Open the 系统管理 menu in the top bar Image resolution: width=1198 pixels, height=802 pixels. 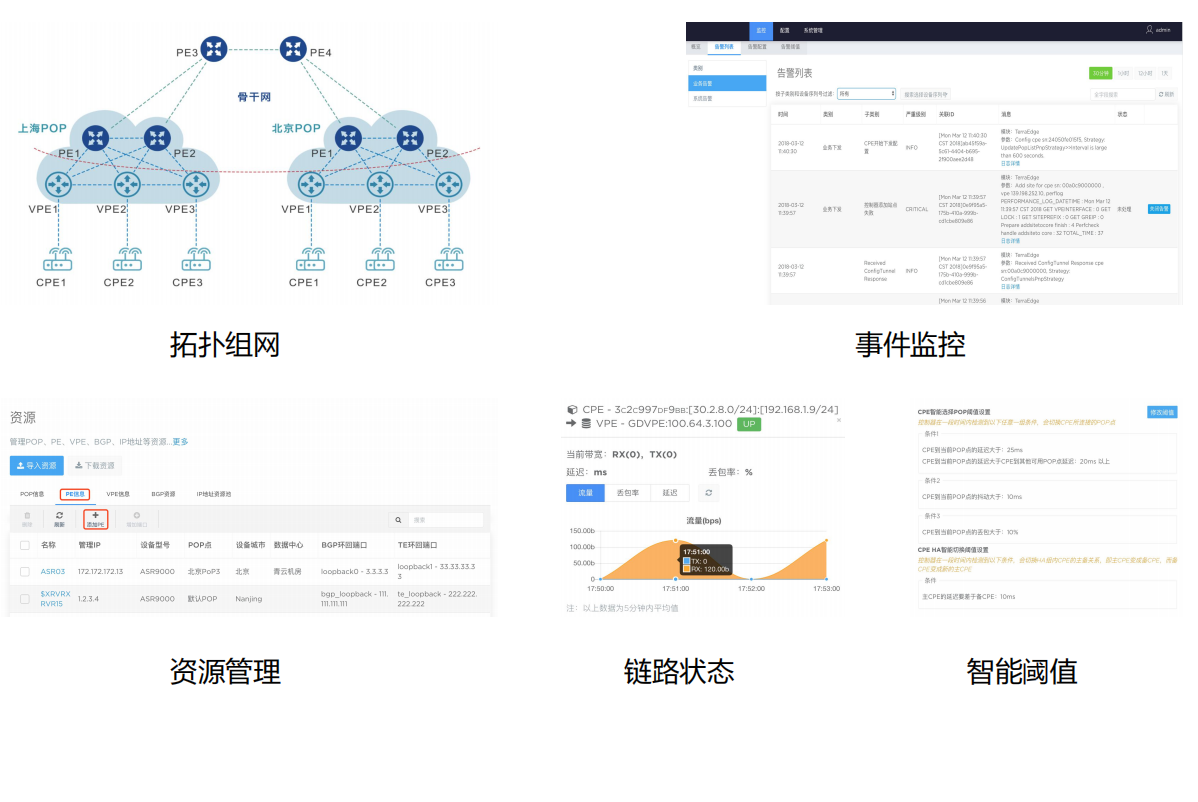[812, 30]
